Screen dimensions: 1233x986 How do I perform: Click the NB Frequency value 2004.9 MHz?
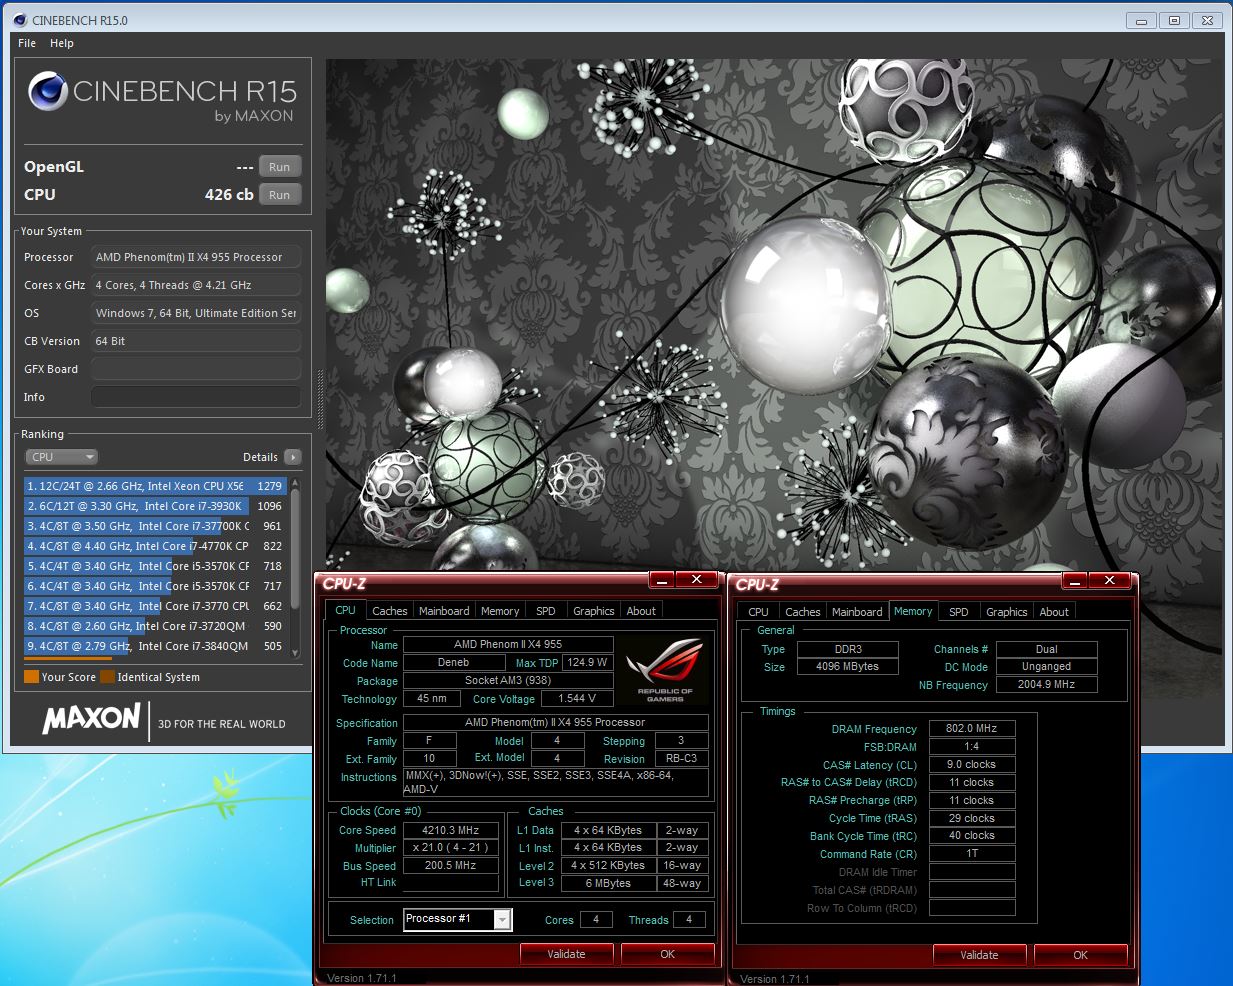tap(1046, 685)
